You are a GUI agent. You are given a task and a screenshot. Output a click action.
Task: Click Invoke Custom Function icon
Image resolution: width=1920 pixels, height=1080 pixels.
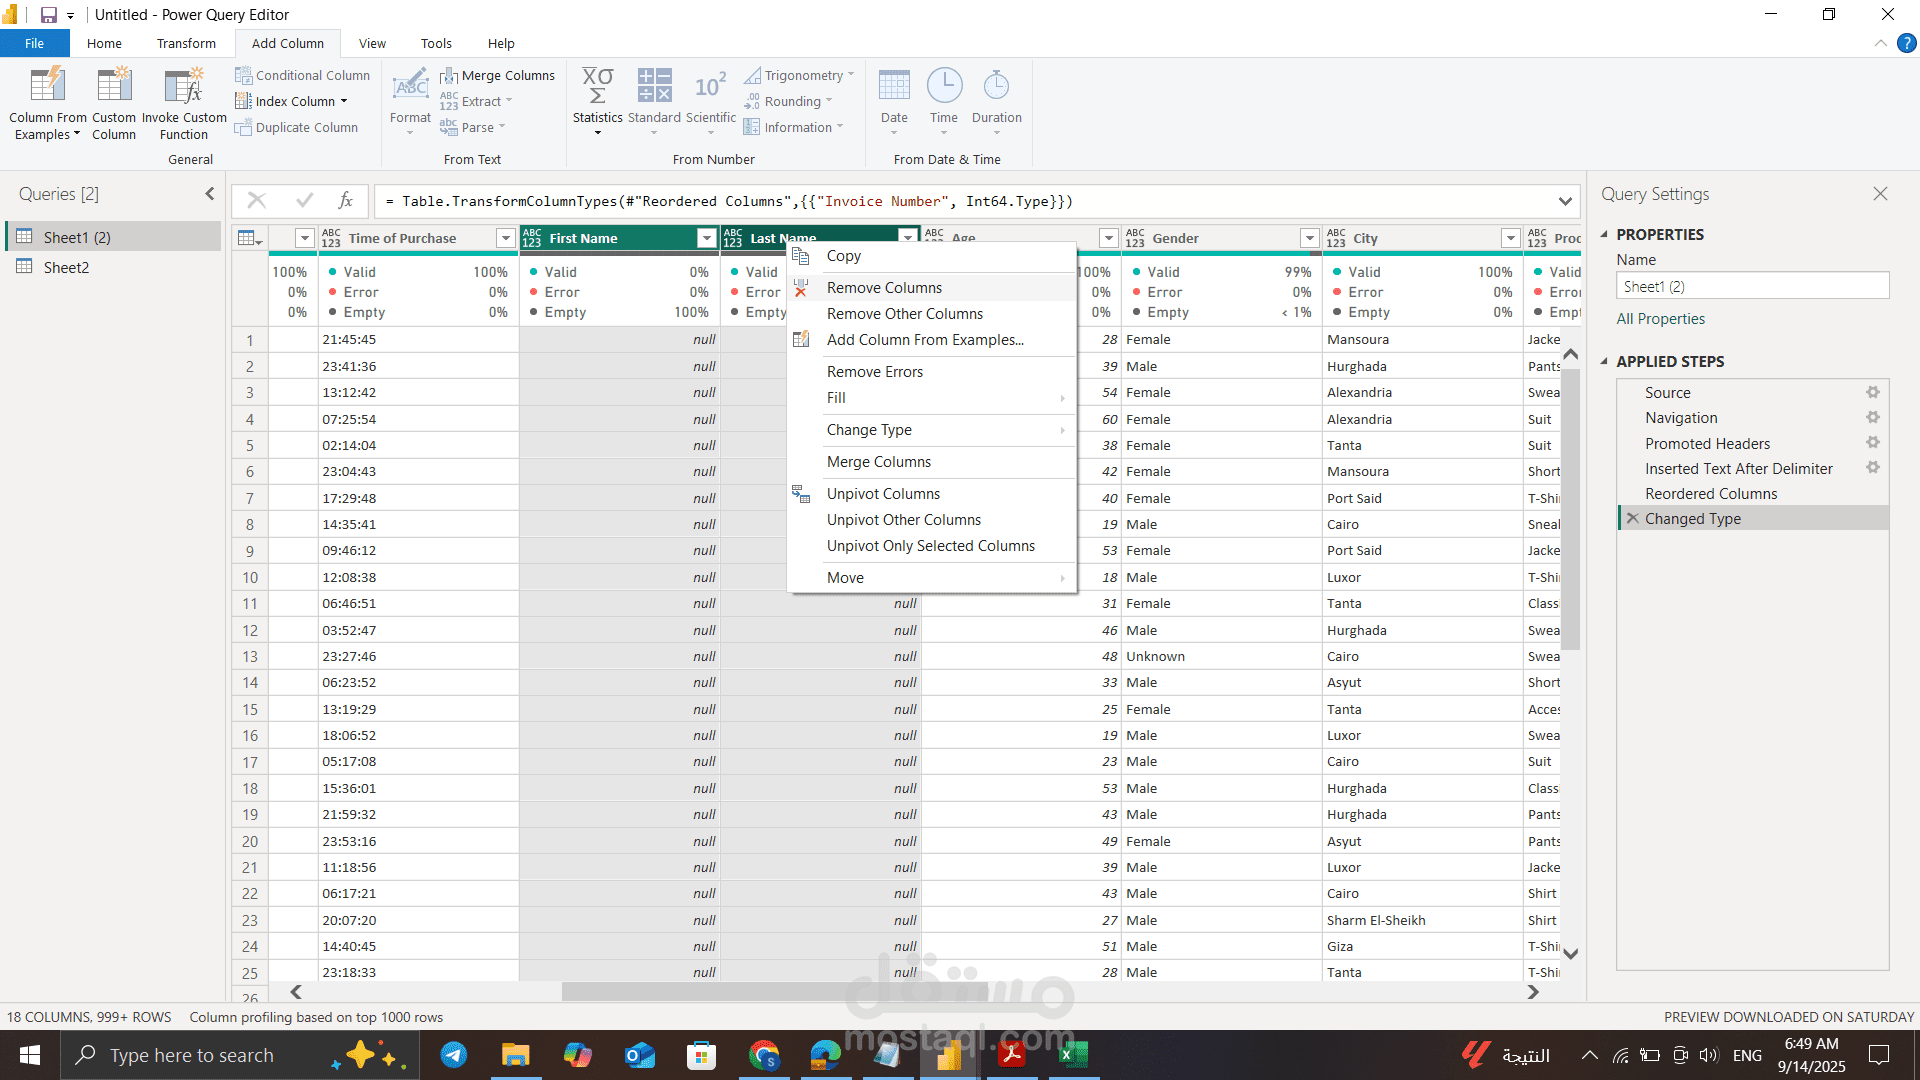(x=184, y=87)
